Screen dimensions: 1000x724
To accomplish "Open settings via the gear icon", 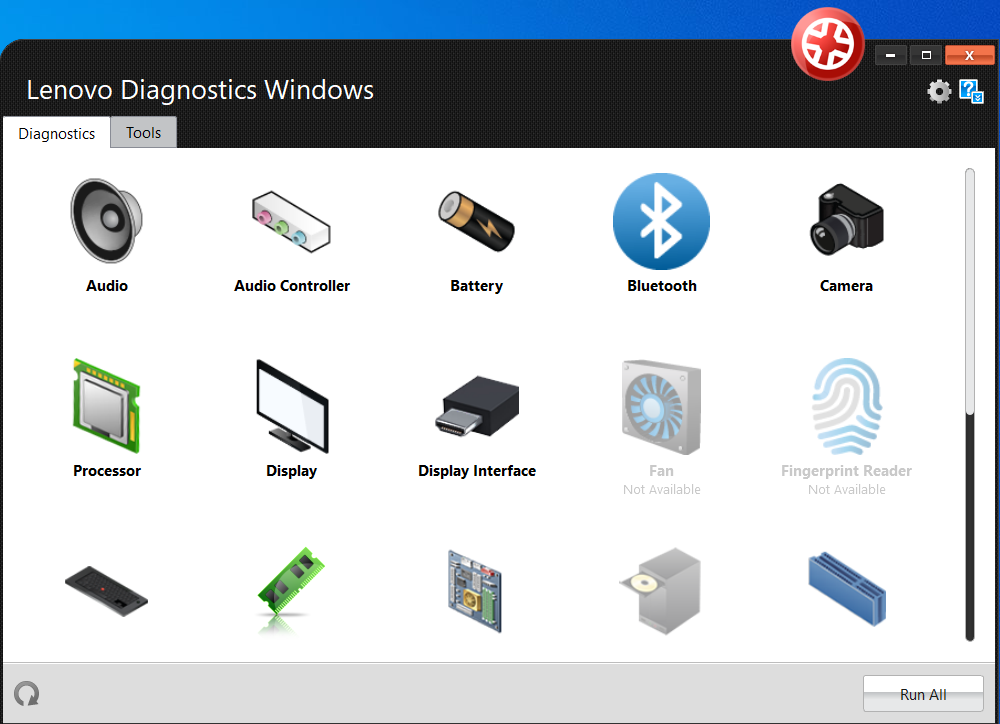I will [x=939, y=91].
